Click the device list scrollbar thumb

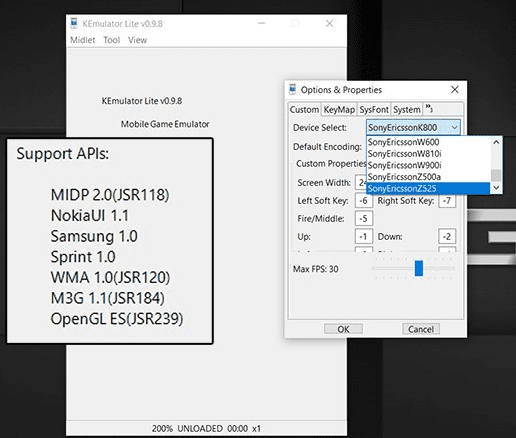(496, 175)
